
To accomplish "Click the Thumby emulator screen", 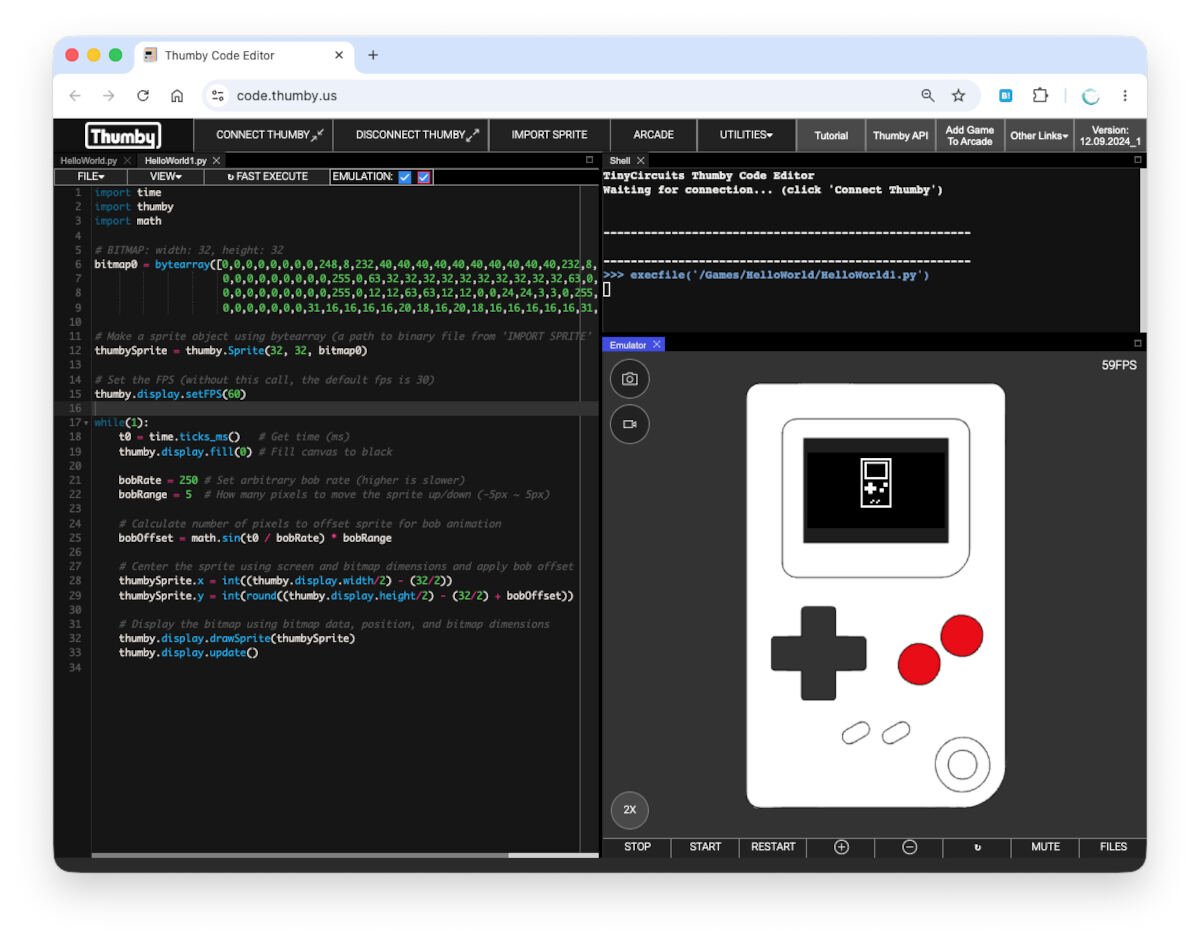I will click(875, 490).
